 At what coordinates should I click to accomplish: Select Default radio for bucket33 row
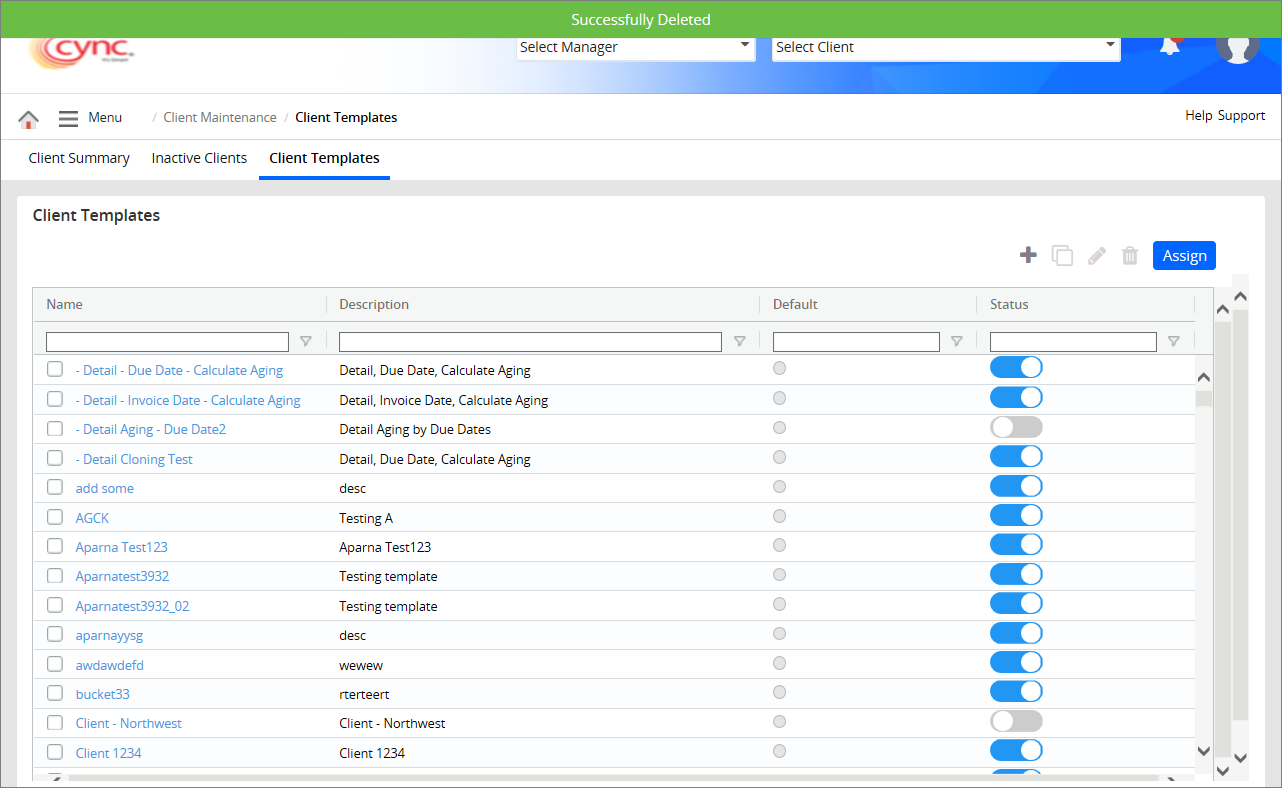coord(780,692)
